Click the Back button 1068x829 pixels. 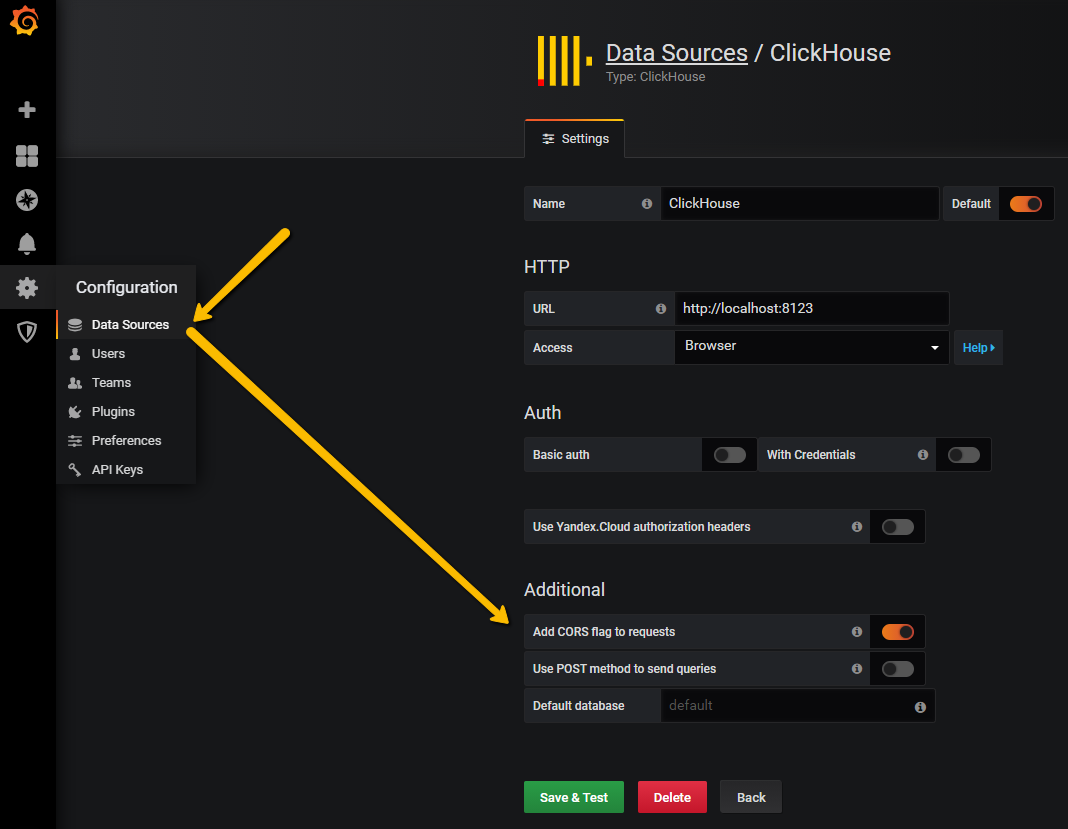[751, 797]
